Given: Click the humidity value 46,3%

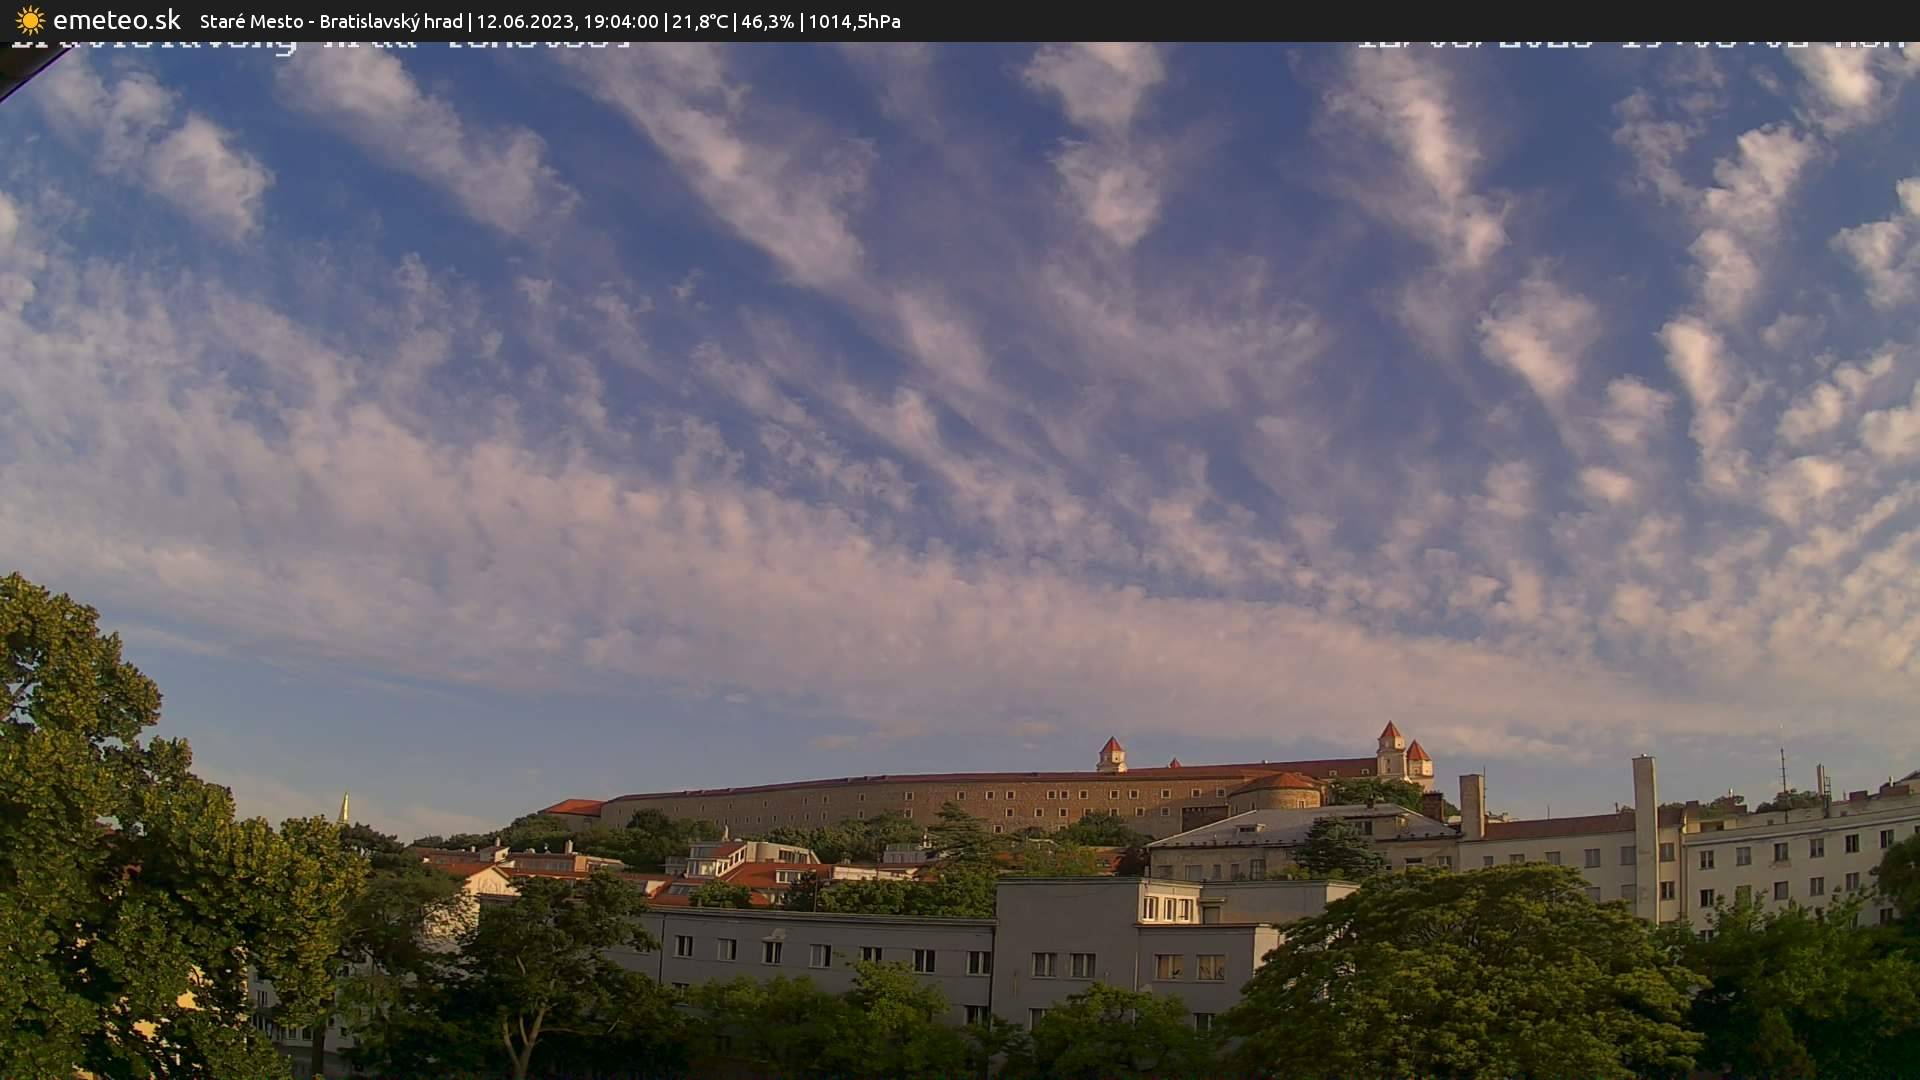Looking at the screenshot, I should click(768, 21).
